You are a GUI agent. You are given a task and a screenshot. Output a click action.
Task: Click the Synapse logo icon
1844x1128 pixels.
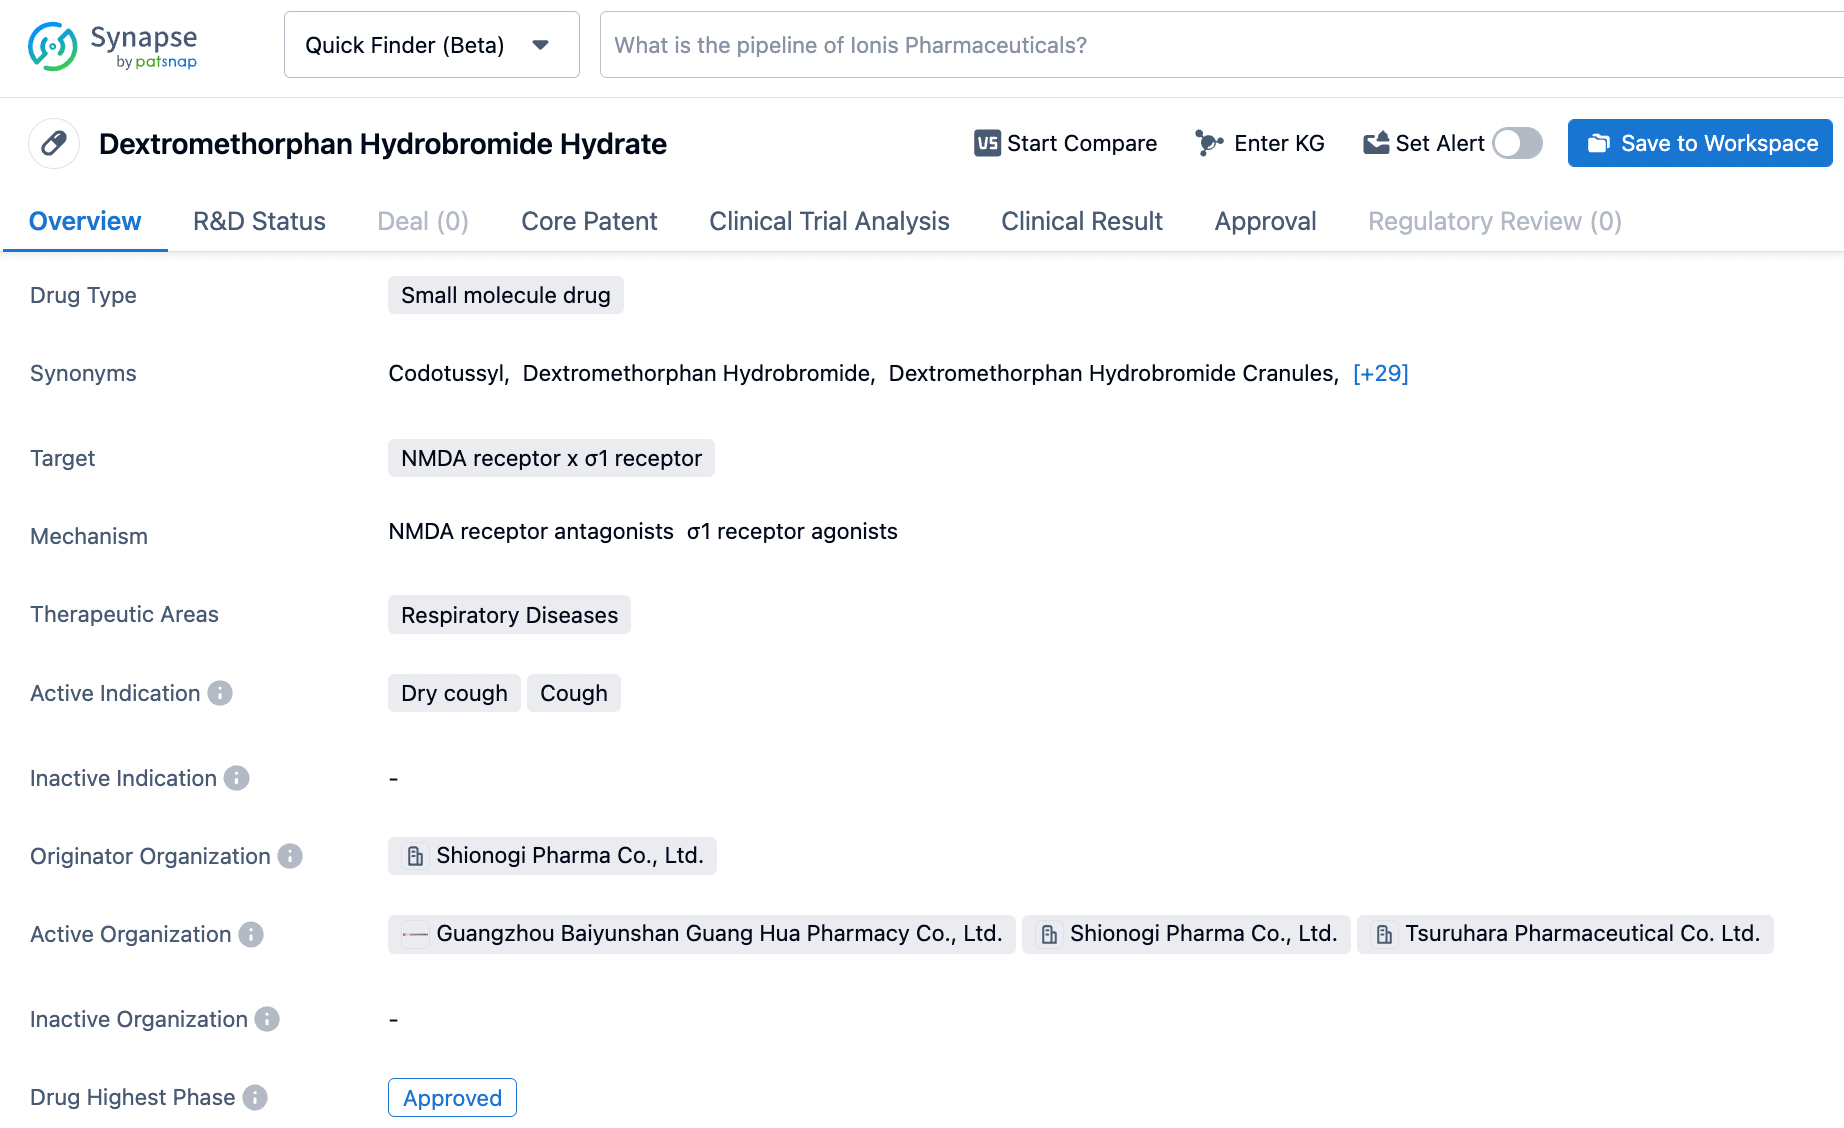coord(53,46)
